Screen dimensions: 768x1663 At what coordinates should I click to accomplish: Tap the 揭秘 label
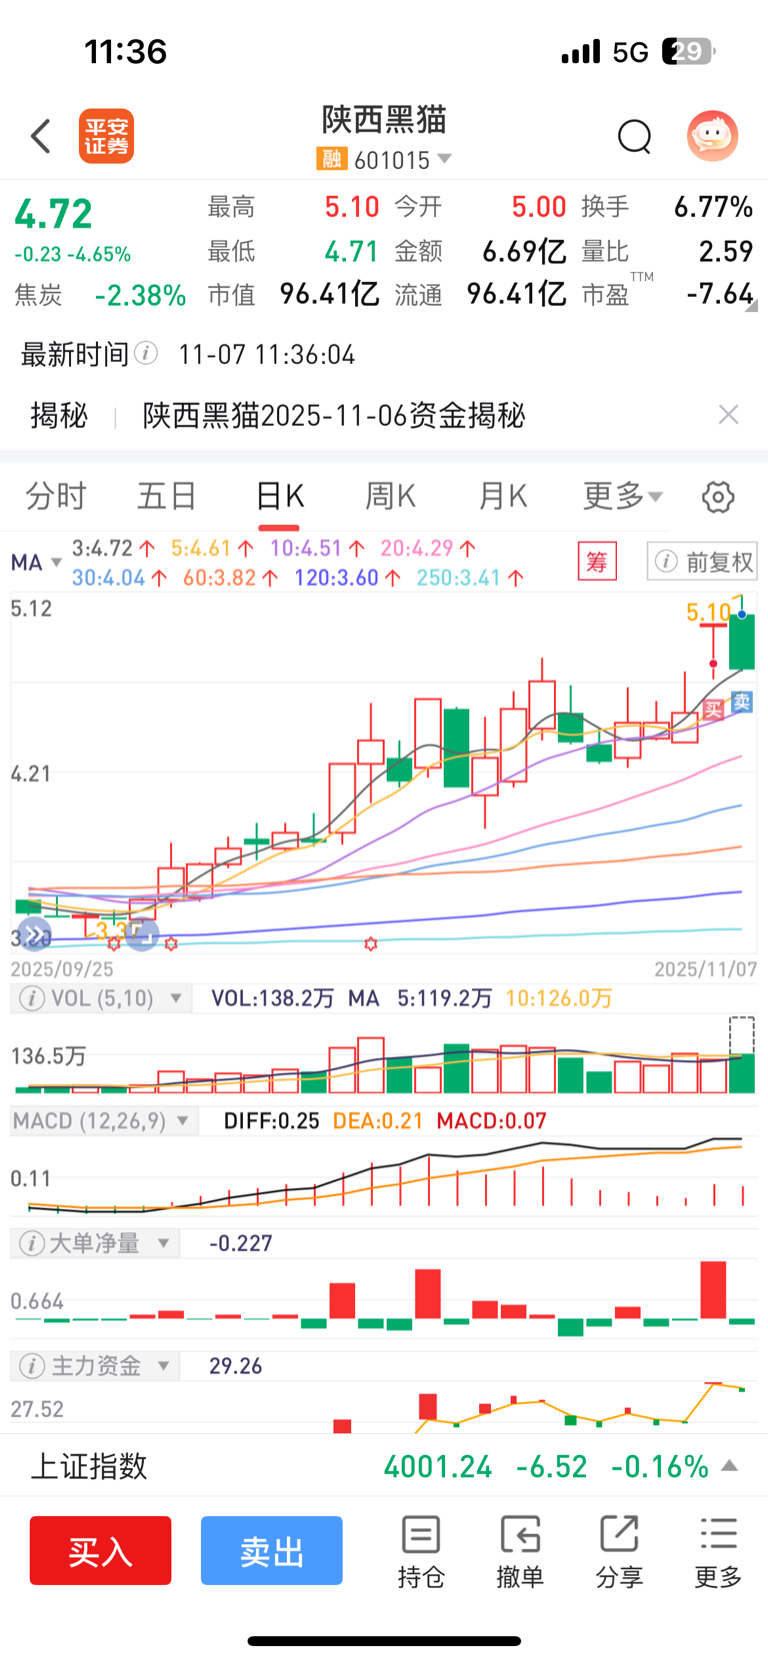(59, 415)
